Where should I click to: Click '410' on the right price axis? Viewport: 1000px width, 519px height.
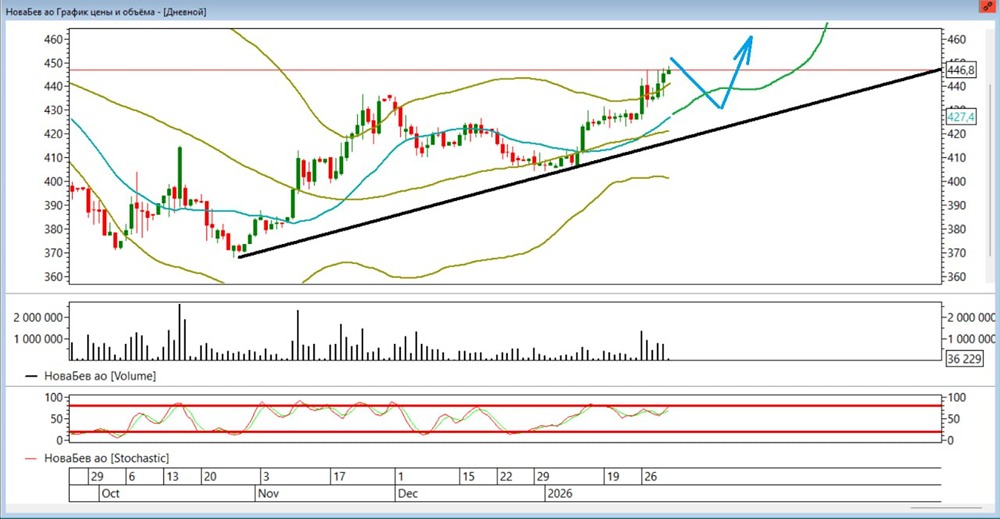click(x=957, y=158)
